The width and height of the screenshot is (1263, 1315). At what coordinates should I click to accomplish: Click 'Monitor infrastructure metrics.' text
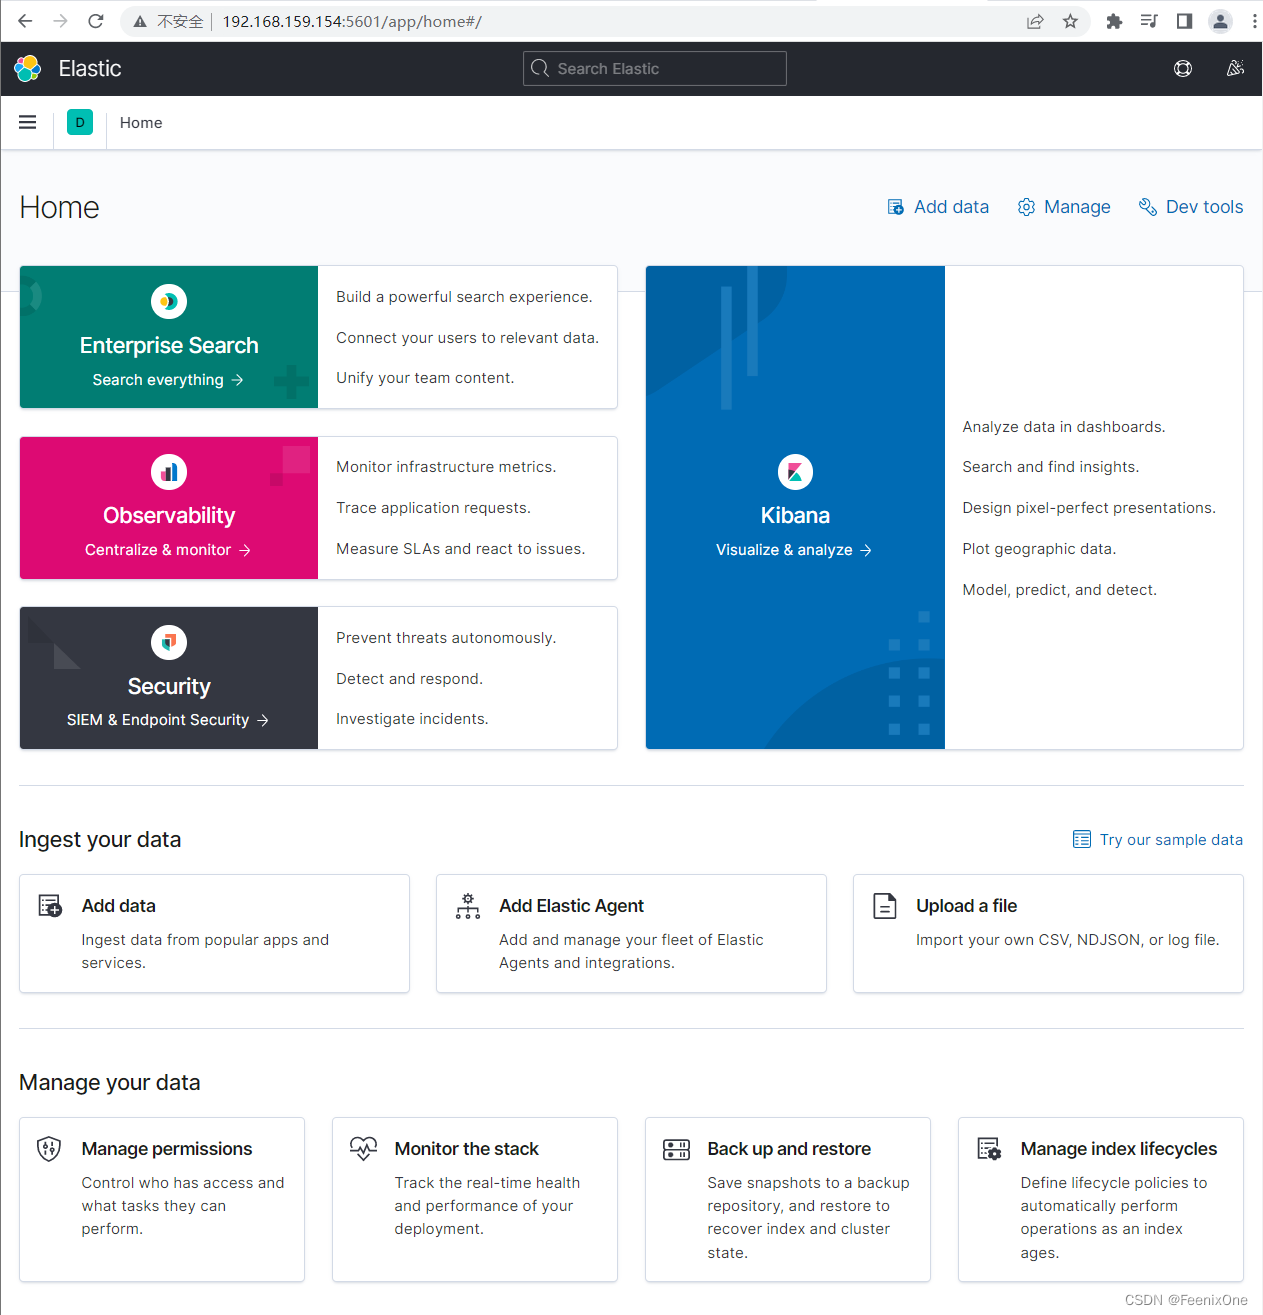(x=446, y=467)
